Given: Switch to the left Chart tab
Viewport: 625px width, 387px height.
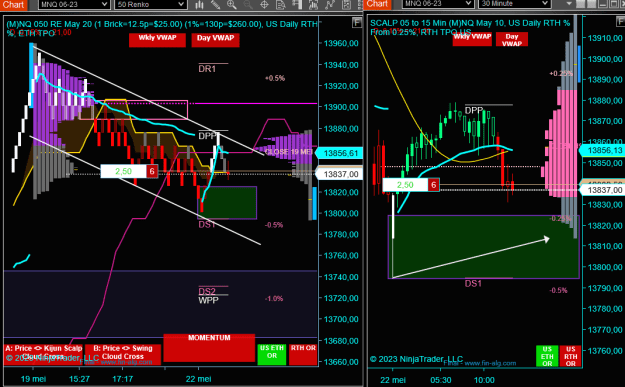Looking at the screenshot, I should point(14,5).
